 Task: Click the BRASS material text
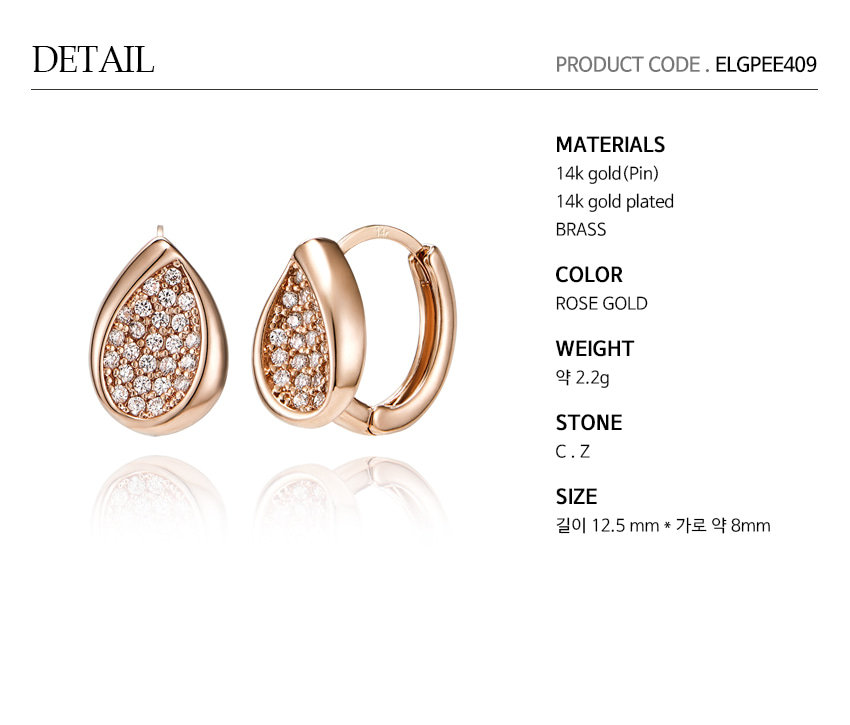tap(581, 229)
